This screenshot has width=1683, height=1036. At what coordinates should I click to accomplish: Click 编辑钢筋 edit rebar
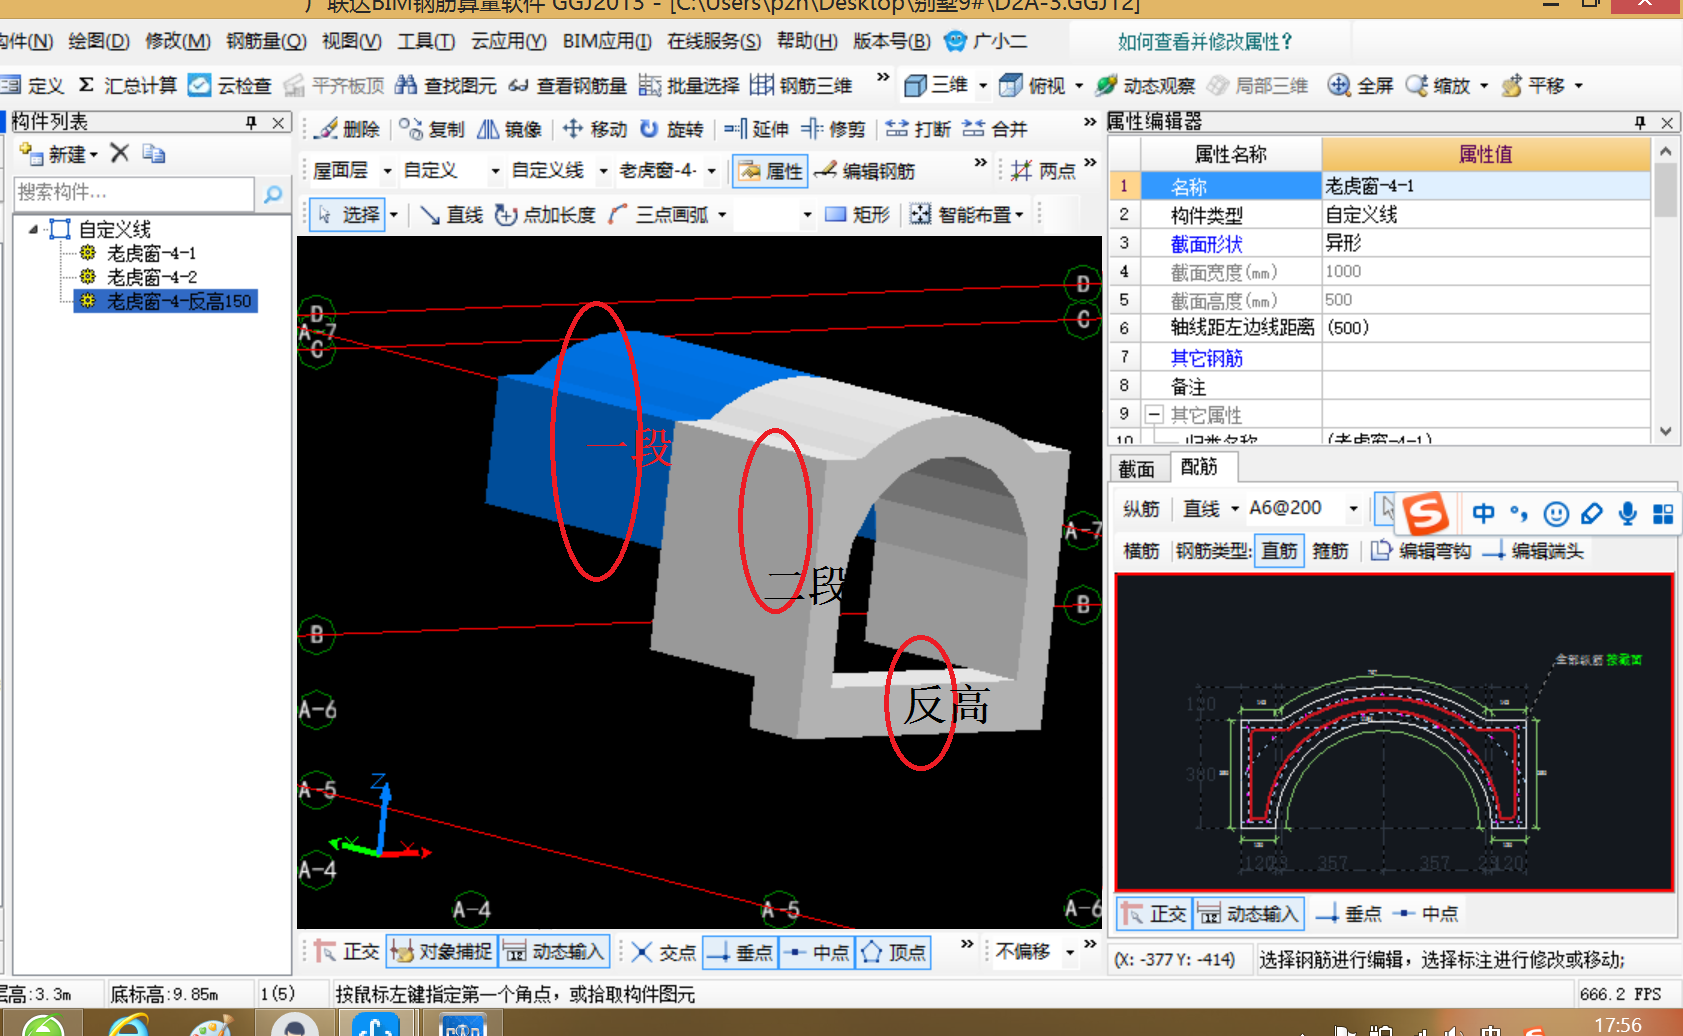coord(865,171)
